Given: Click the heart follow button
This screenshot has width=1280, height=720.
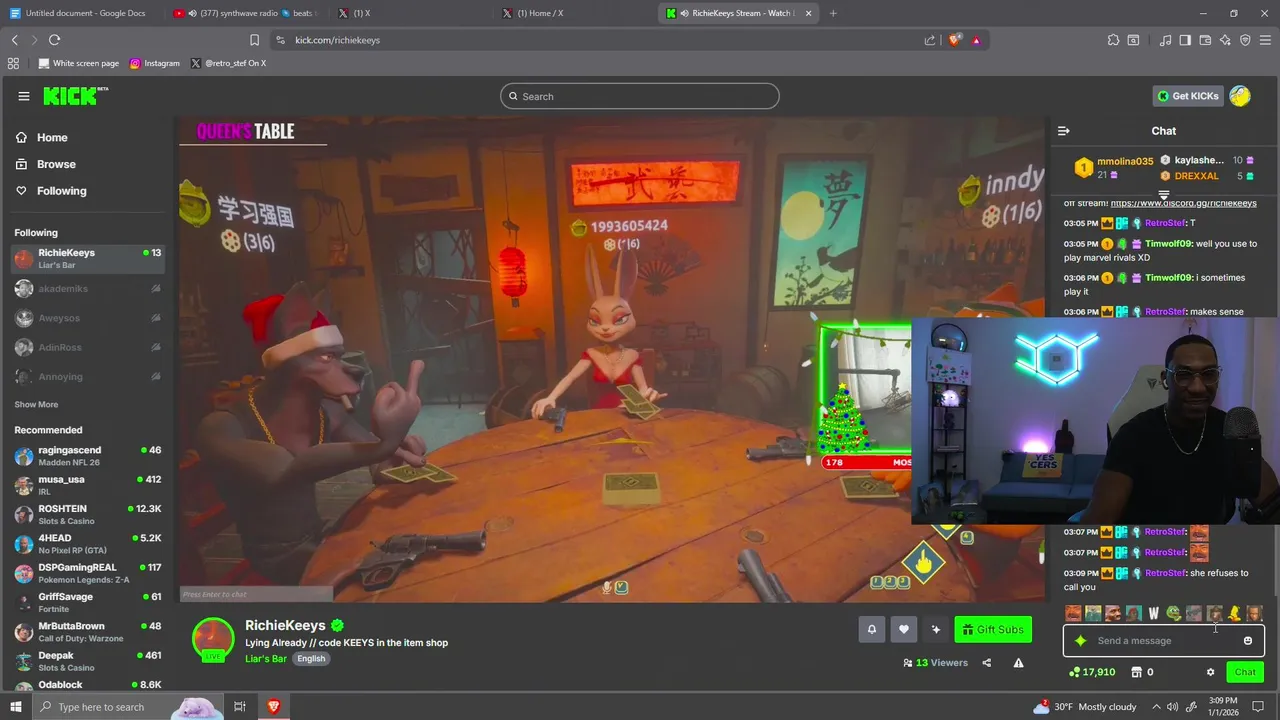Looking at the screenshot, I should pos(903,629).
